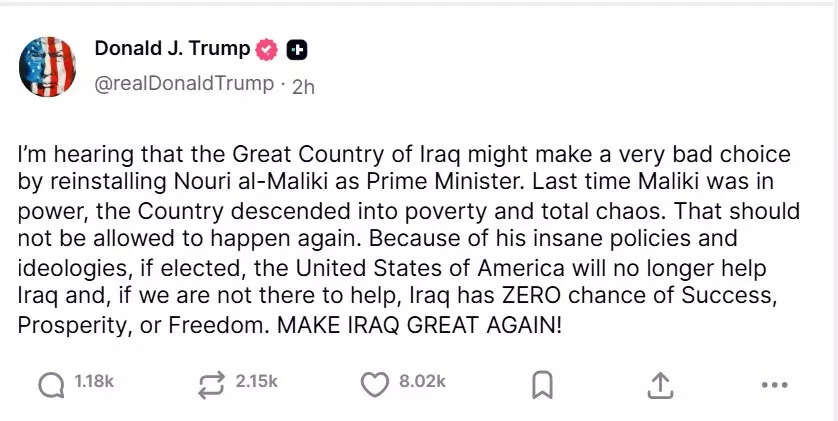Like the post with the heart icon
Viewport: 838px width, 421px height.
(374, 383)
